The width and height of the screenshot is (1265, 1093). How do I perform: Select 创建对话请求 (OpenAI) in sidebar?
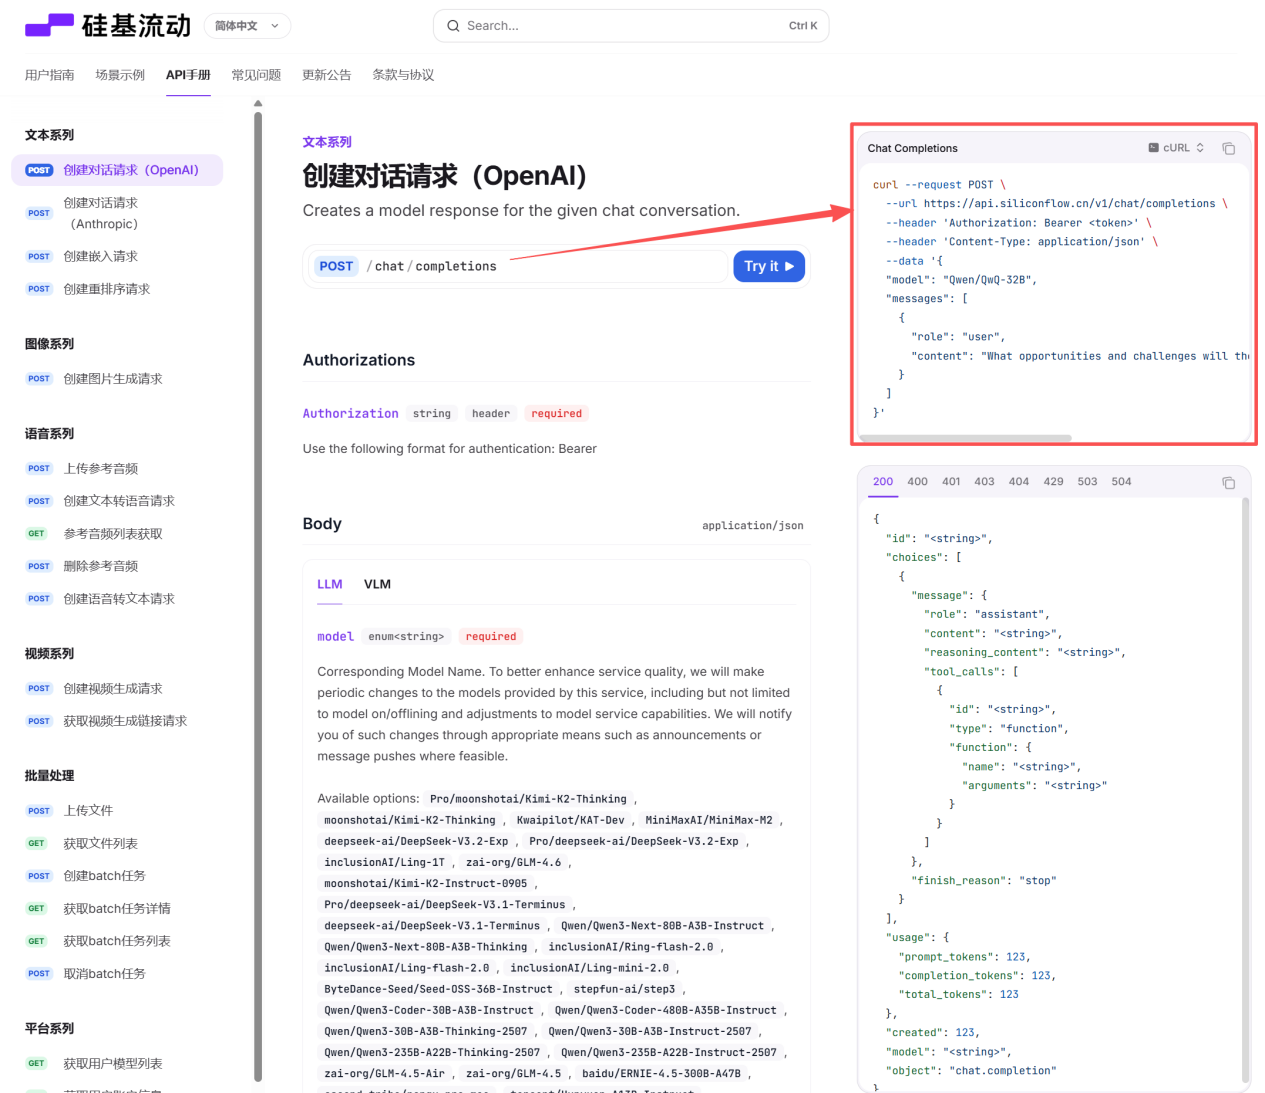pos(117,170)
